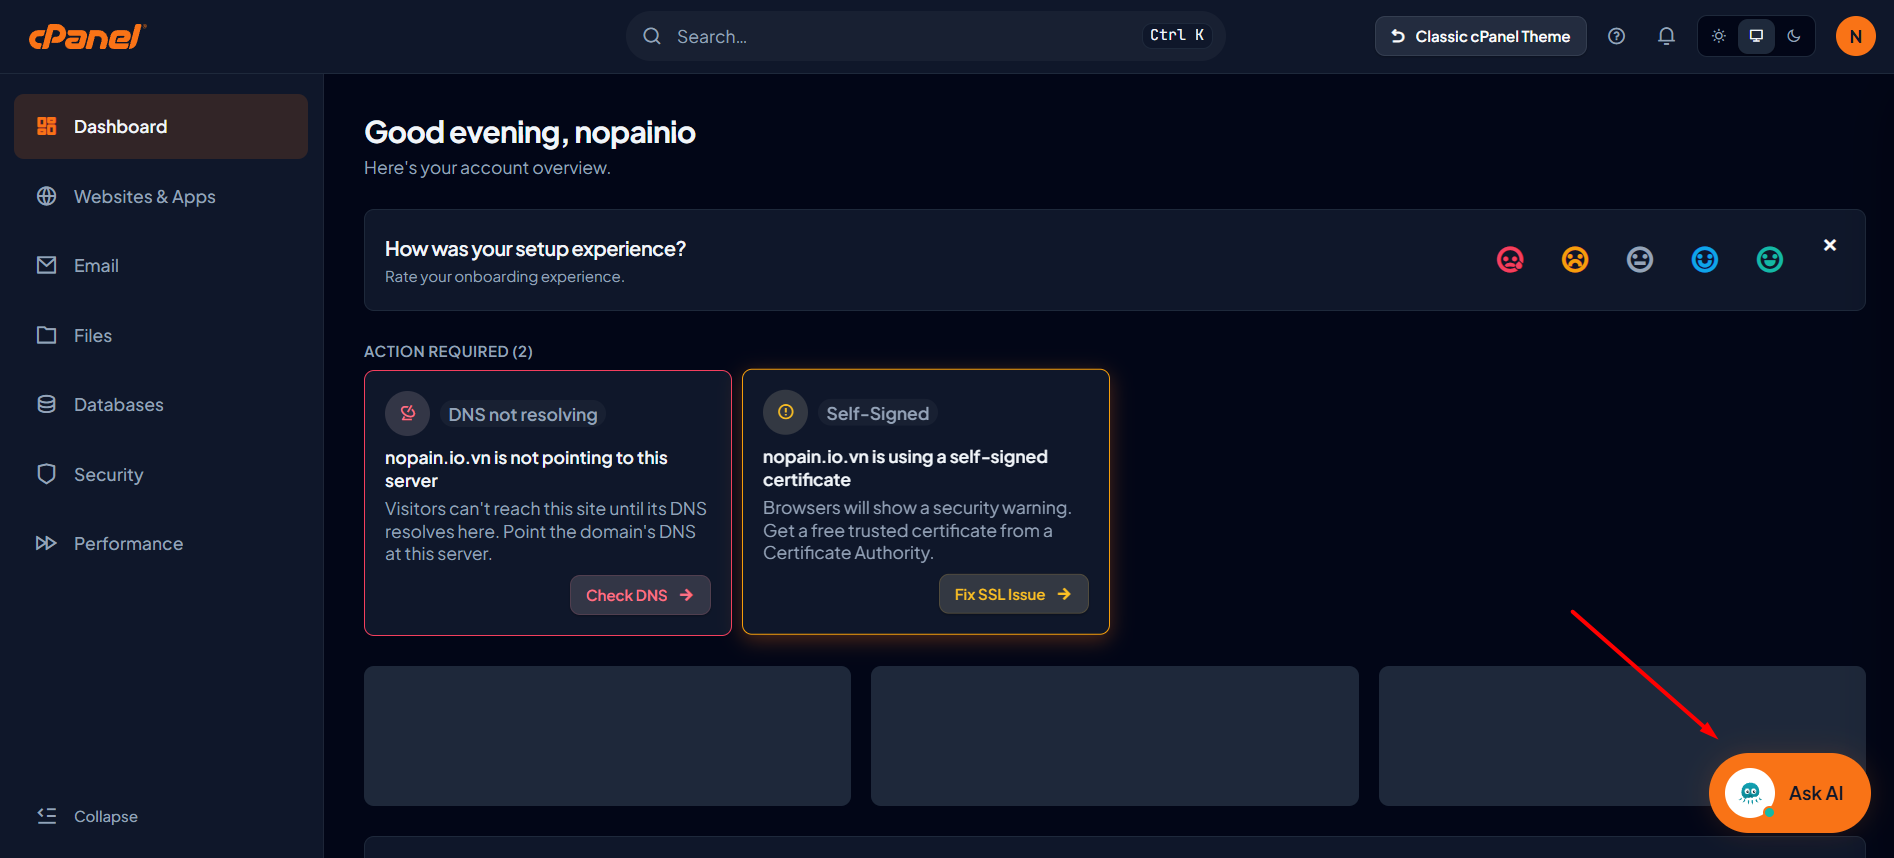Rate setup with orange frowning face
The width and height of the screenshot is (1894, 858).
1575,260
